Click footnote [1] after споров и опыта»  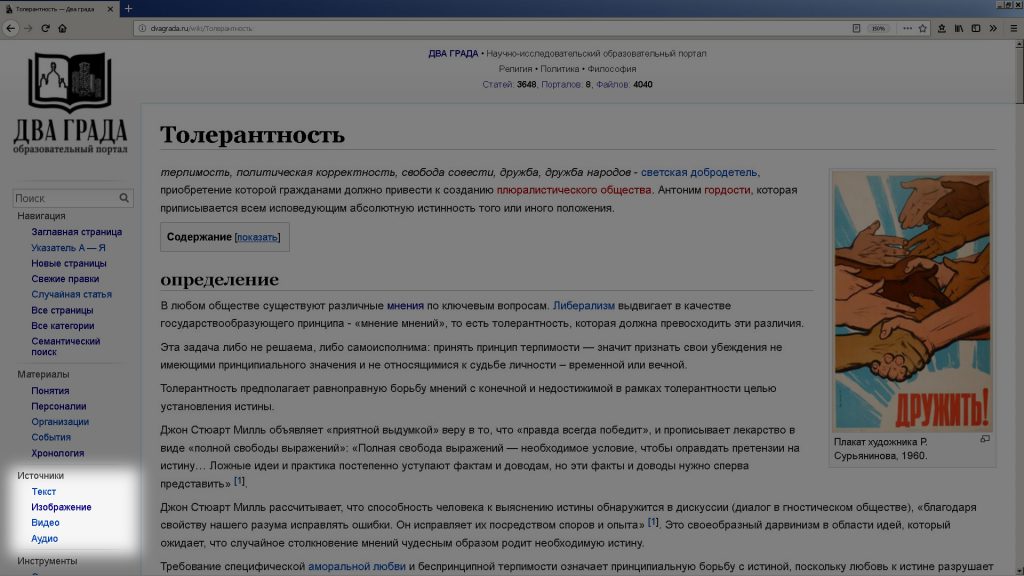click(653, 522)
